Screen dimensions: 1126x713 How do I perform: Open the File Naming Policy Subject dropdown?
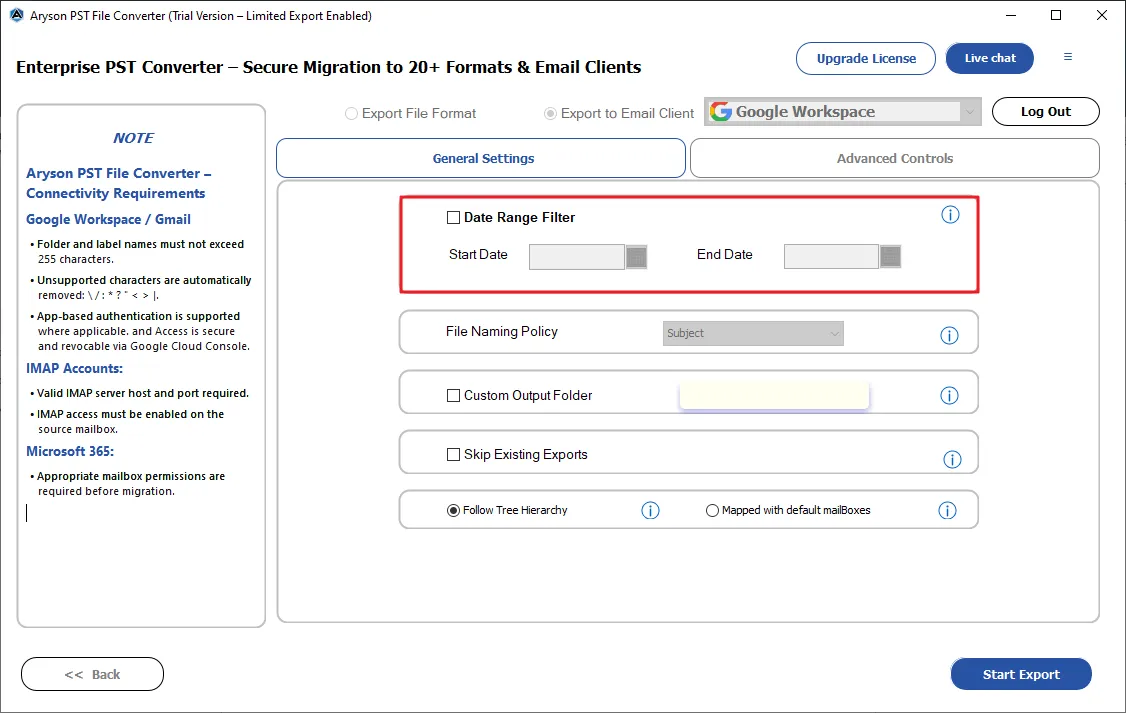[x=753, y=333]
